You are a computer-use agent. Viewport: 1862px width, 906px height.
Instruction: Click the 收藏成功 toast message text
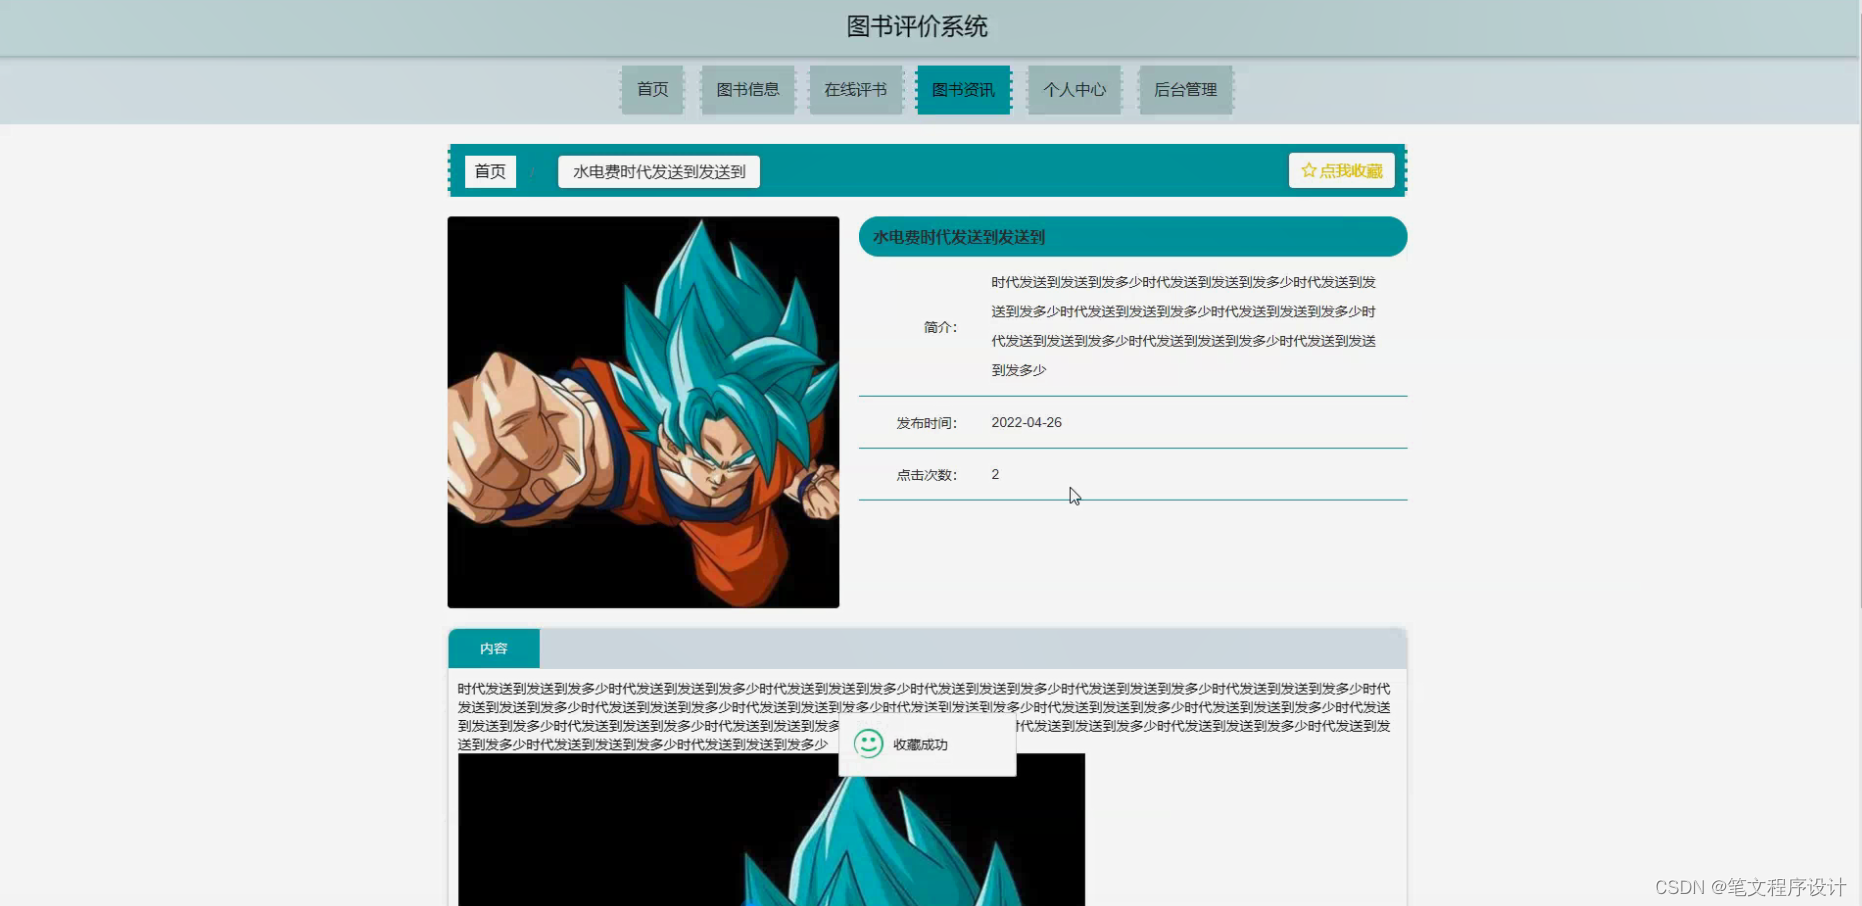click(x=920, y=744)
